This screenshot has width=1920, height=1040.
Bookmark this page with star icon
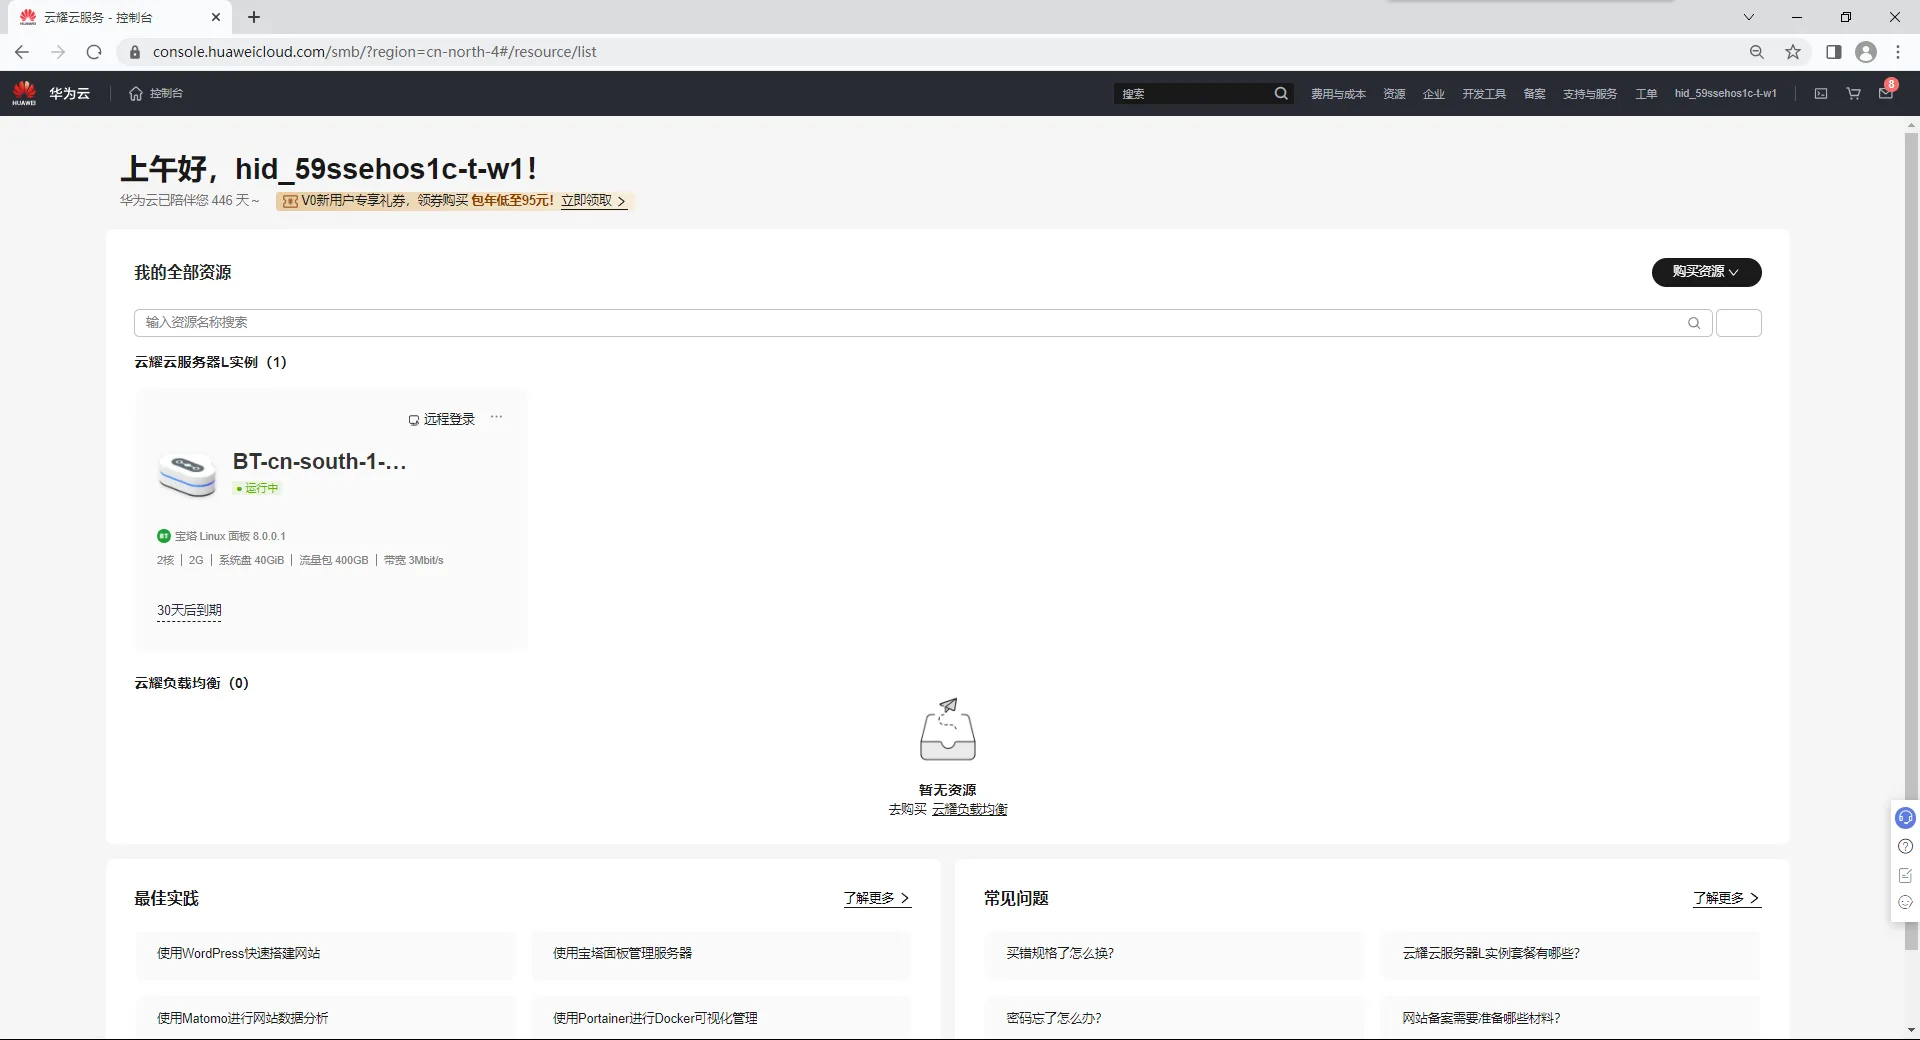point(1793,52)
